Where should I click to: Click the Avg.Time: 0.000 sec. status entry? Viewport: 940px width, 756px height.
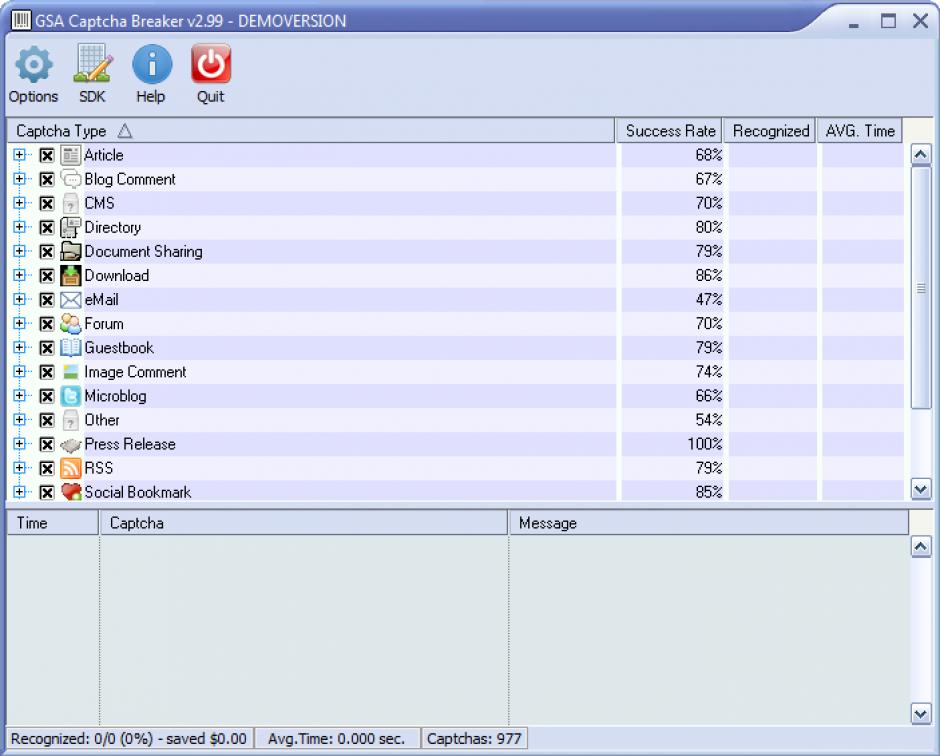pyautogui.click(x=336, y=739)
